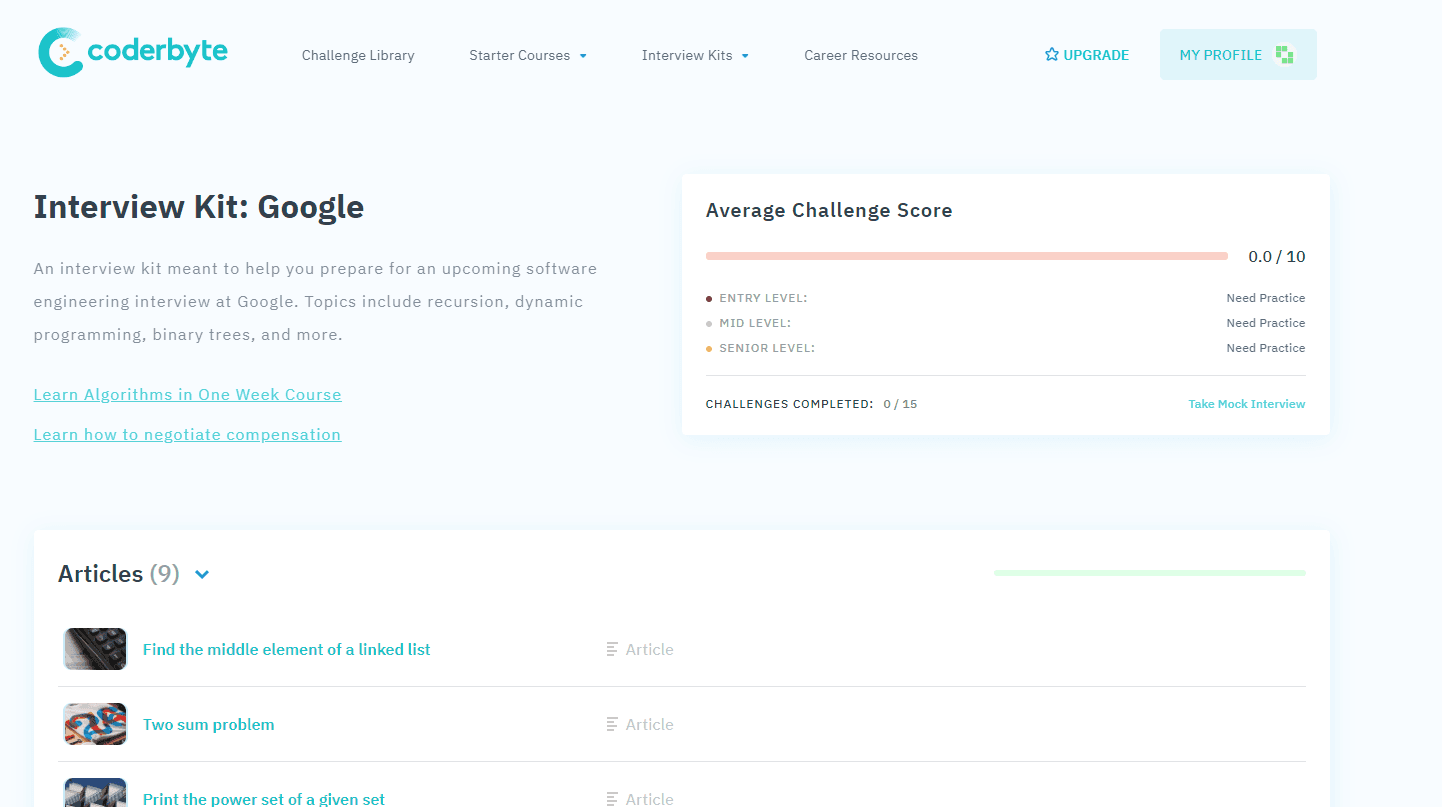Click the power set article thumbnail

(95, 793)
